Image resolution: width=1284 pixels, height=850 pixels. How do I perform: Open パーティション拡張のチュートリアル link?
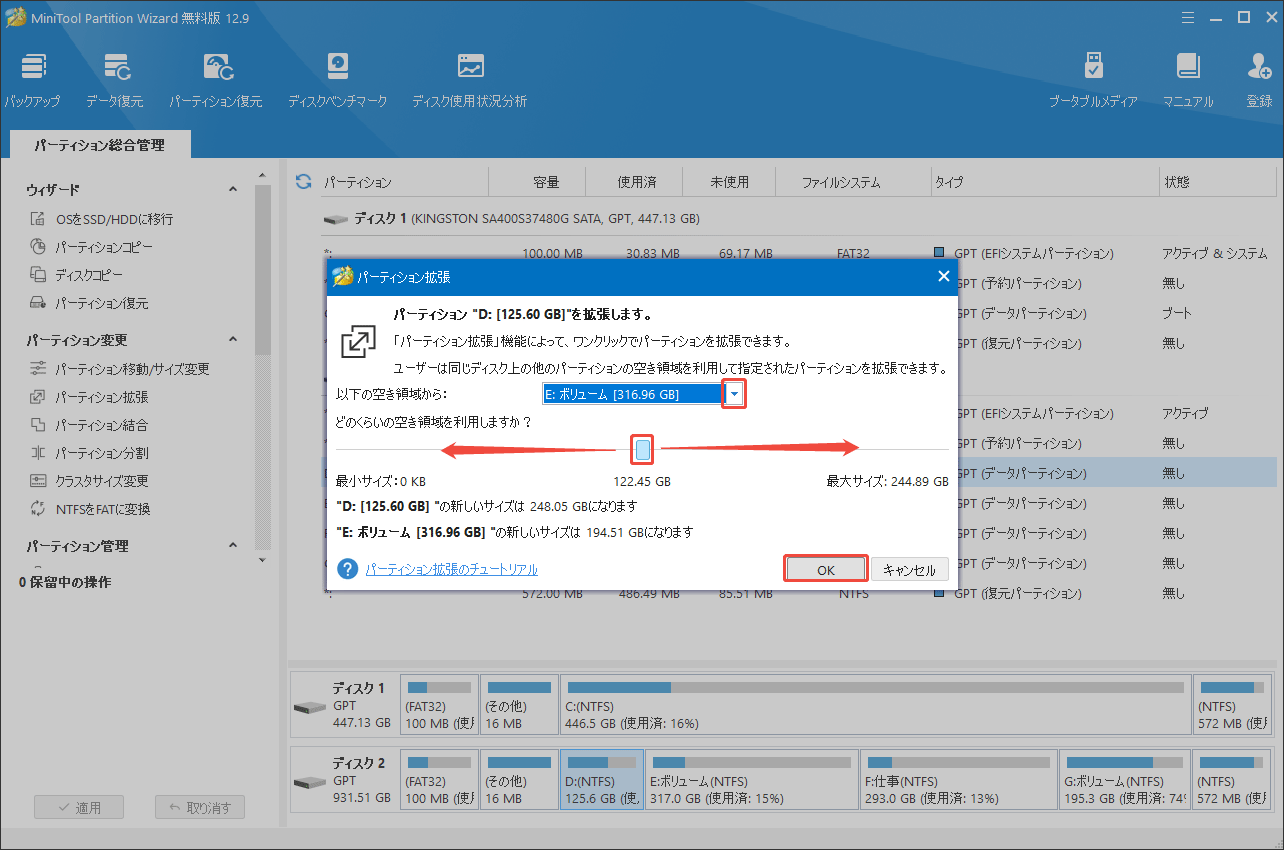pos(451,569)
